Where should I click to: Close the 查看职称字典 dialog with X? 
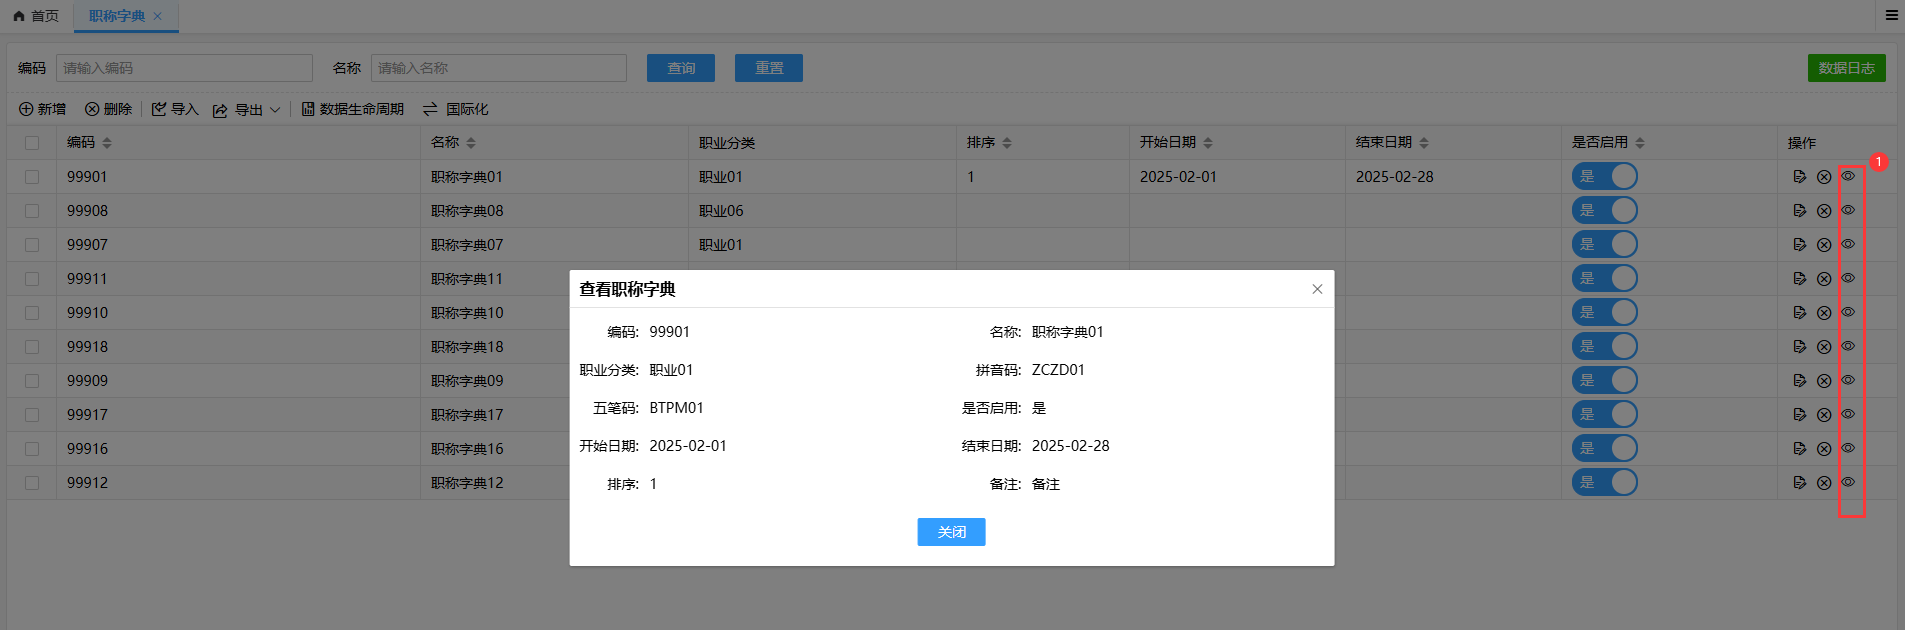(1317, 289)
